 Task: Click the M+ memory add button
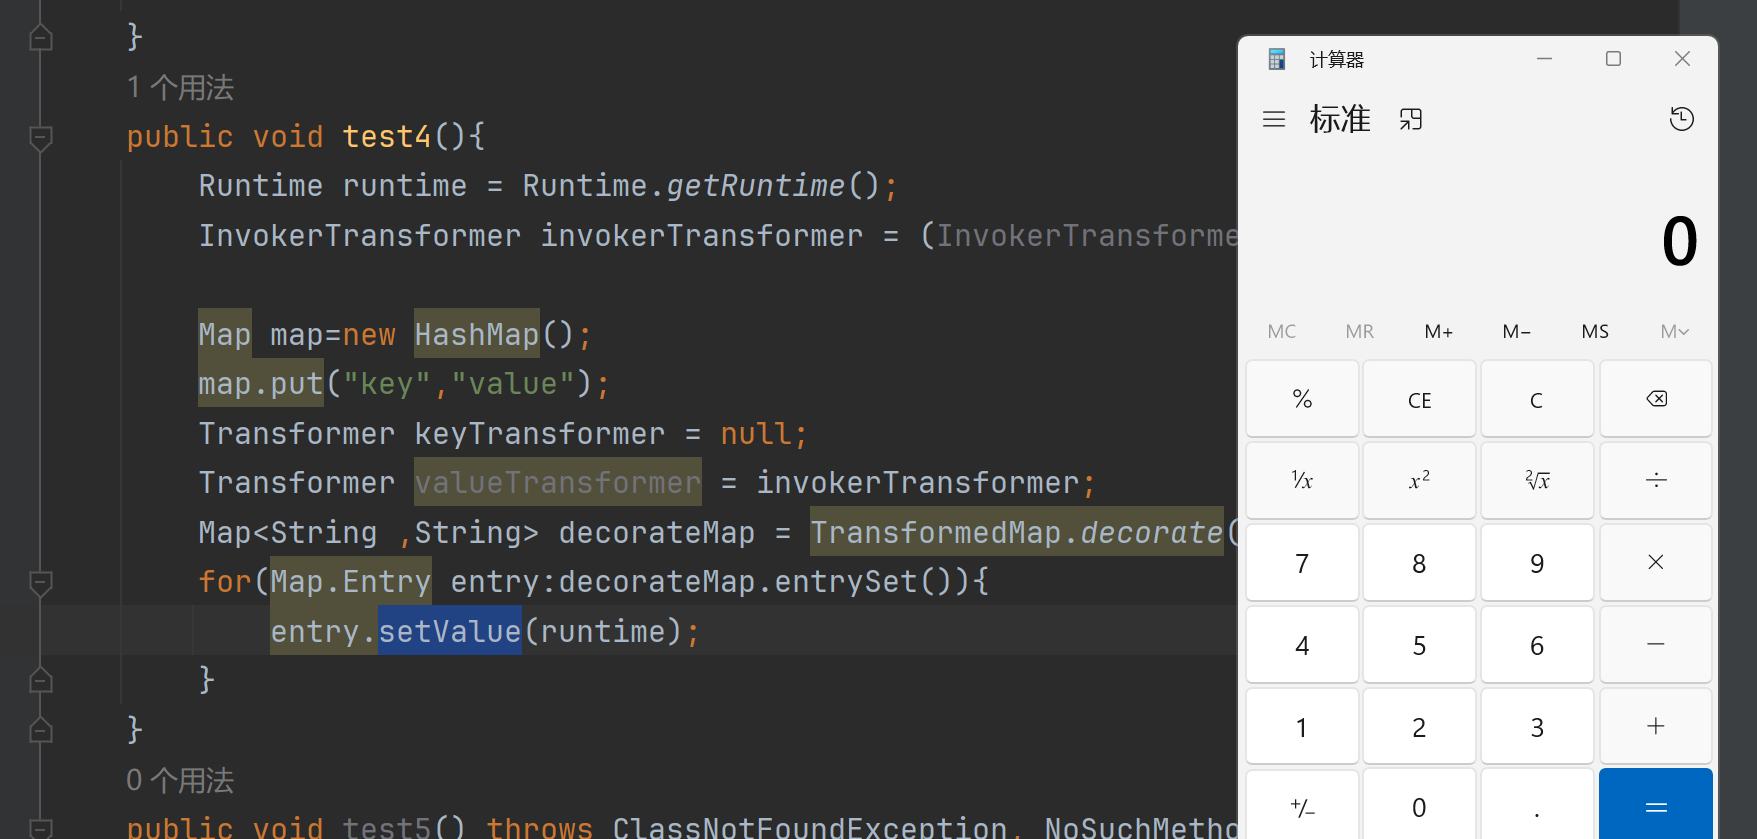click(1439, 332)
